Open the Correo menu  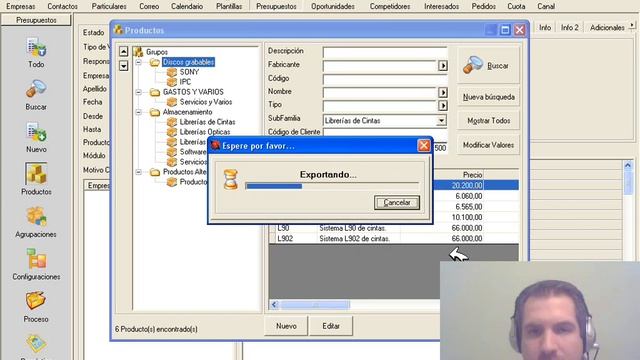pos(149,6)
